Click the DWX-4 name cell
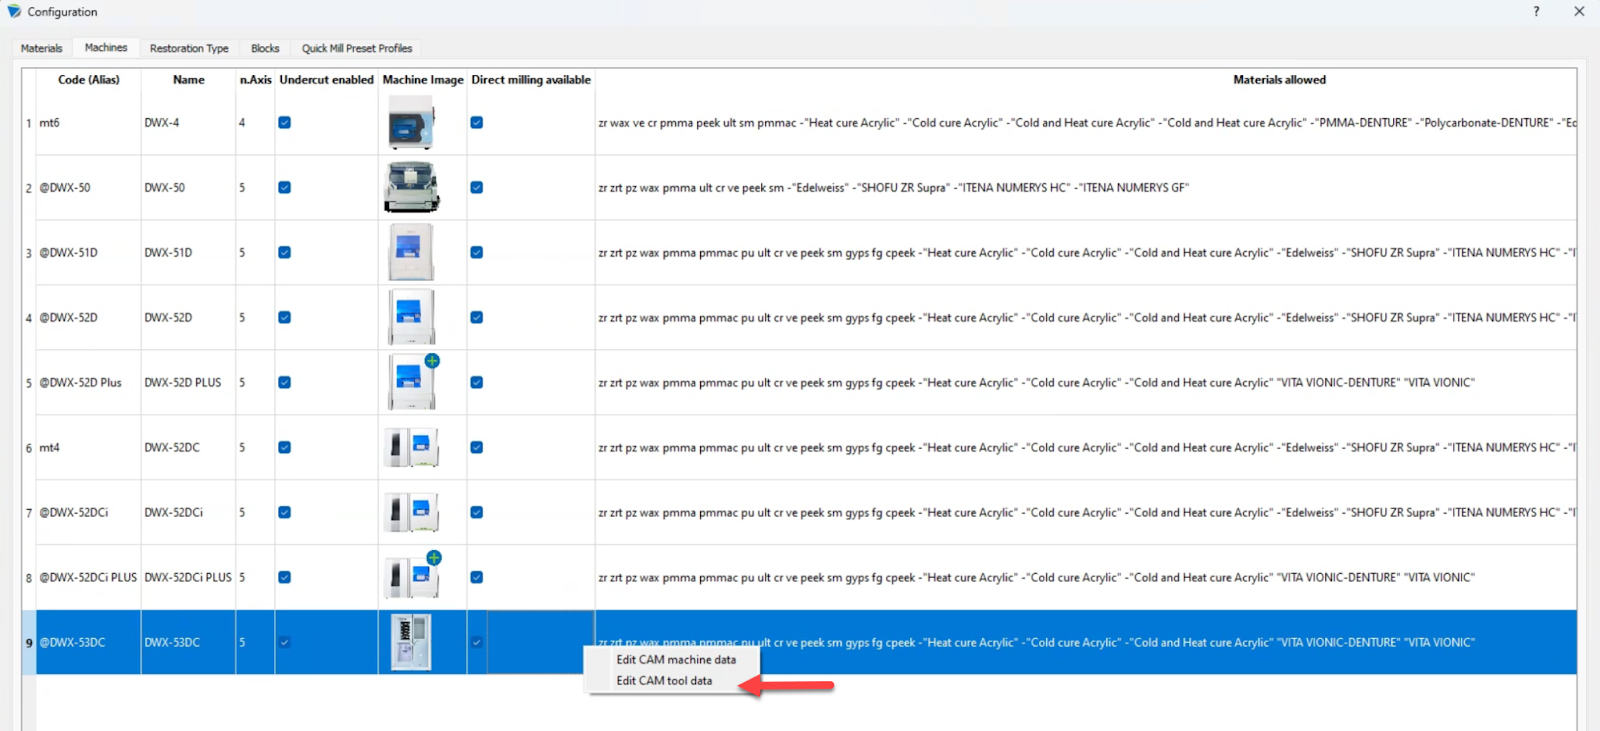 [188, 123]
